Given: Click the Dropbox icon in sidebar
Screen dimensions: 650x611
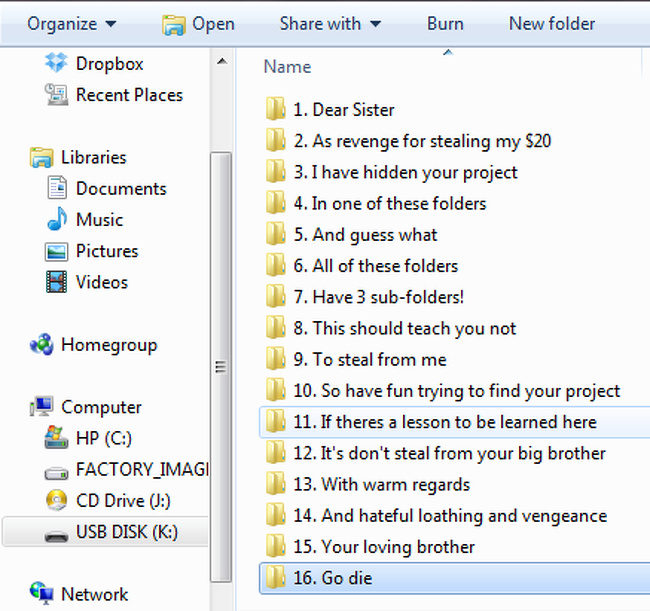Looking at the screenshot, I should pyautogui.click(x=57, y=64).
